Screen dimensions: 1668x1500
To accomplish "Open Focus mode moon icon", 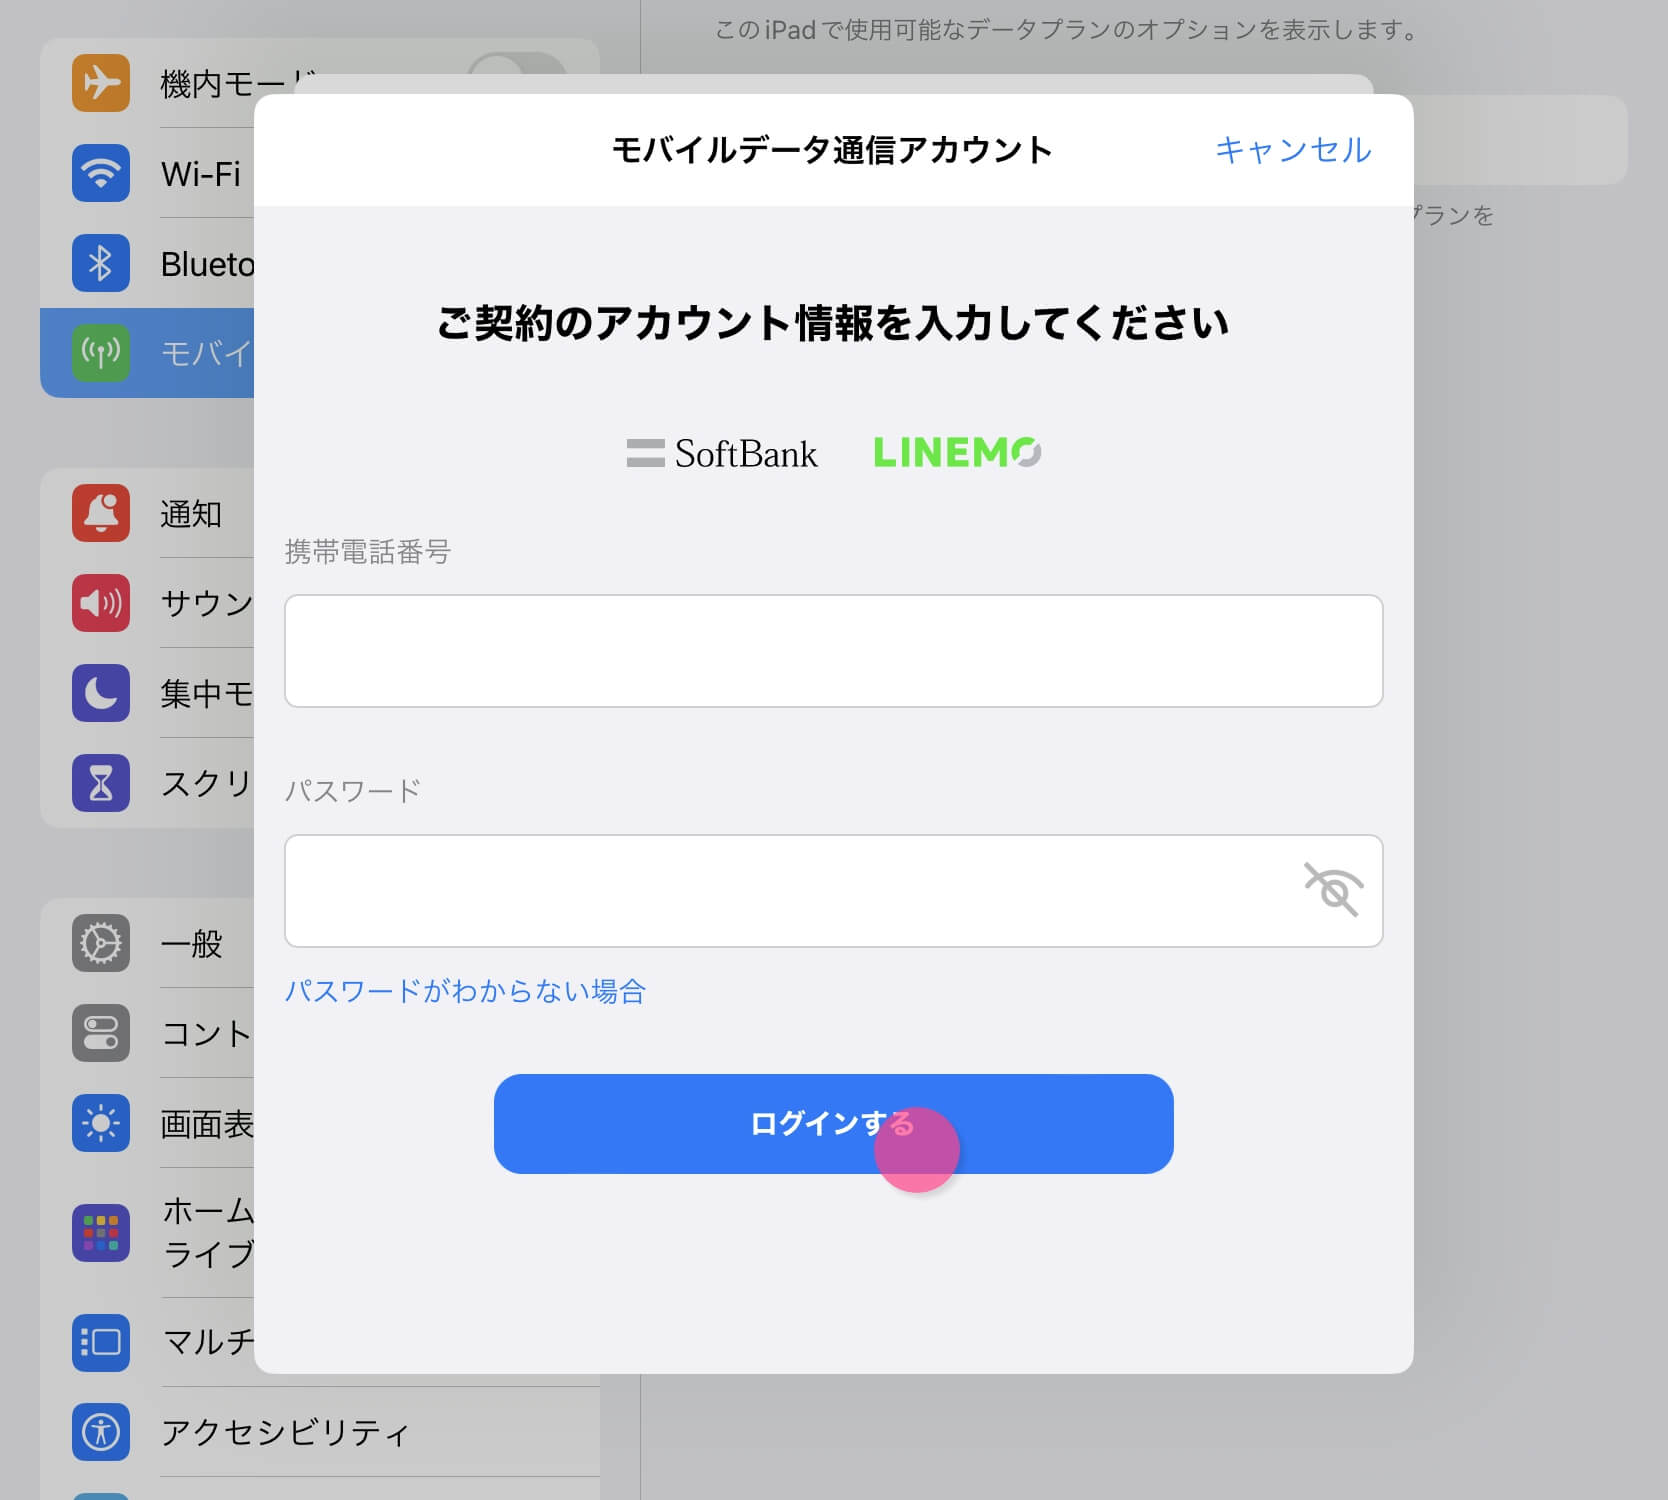I will (x=101, y=693).
